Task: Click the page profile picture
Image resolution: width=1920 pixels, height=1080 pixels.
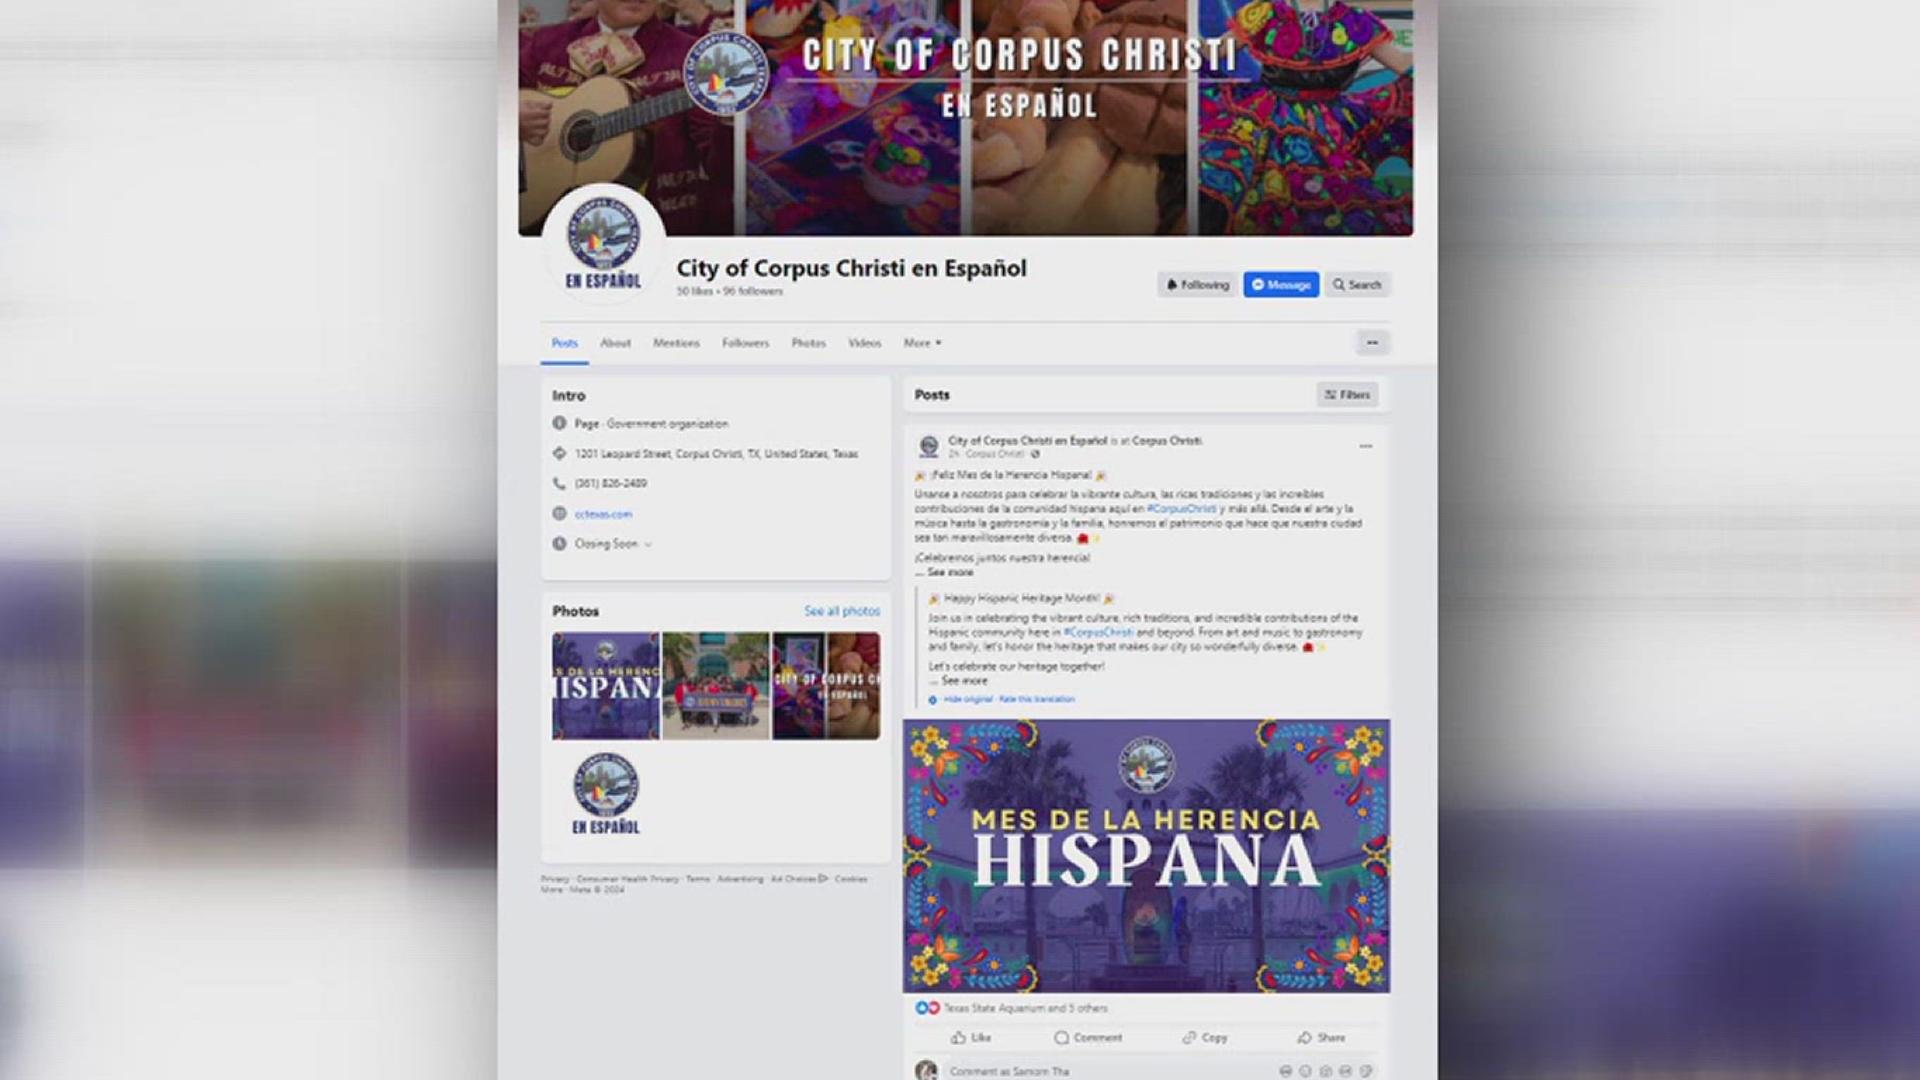Action: click(x=603, y=245)
